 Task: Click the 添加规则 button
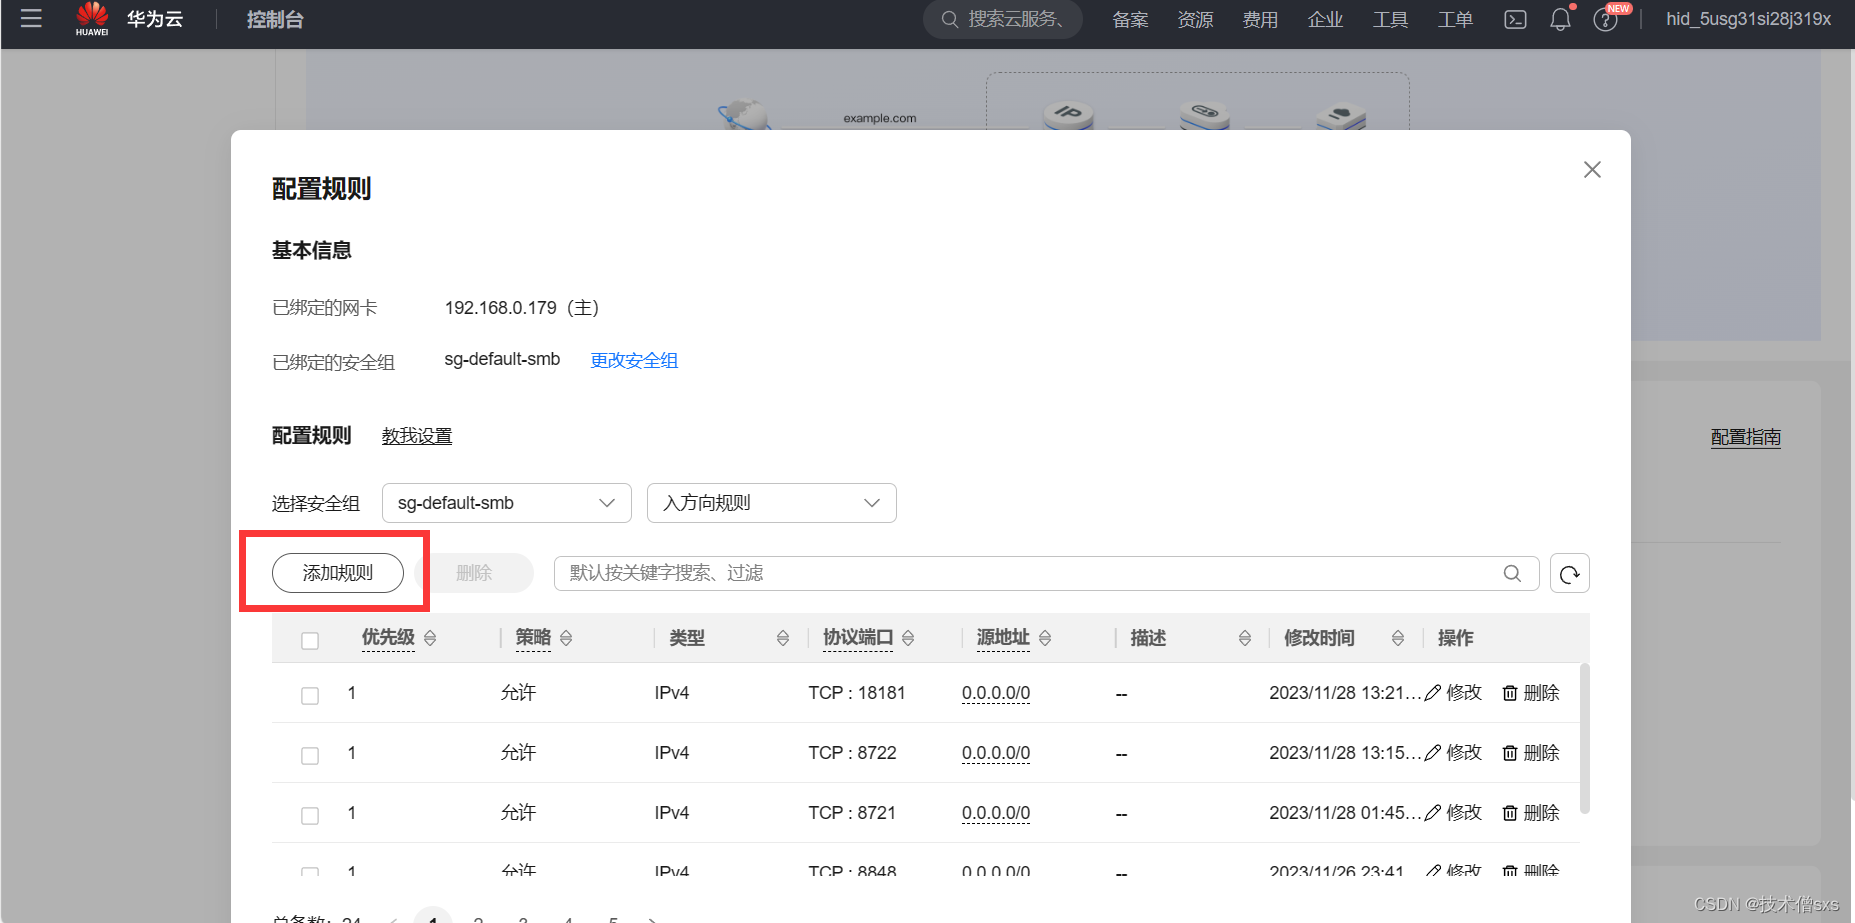point(338,573)
